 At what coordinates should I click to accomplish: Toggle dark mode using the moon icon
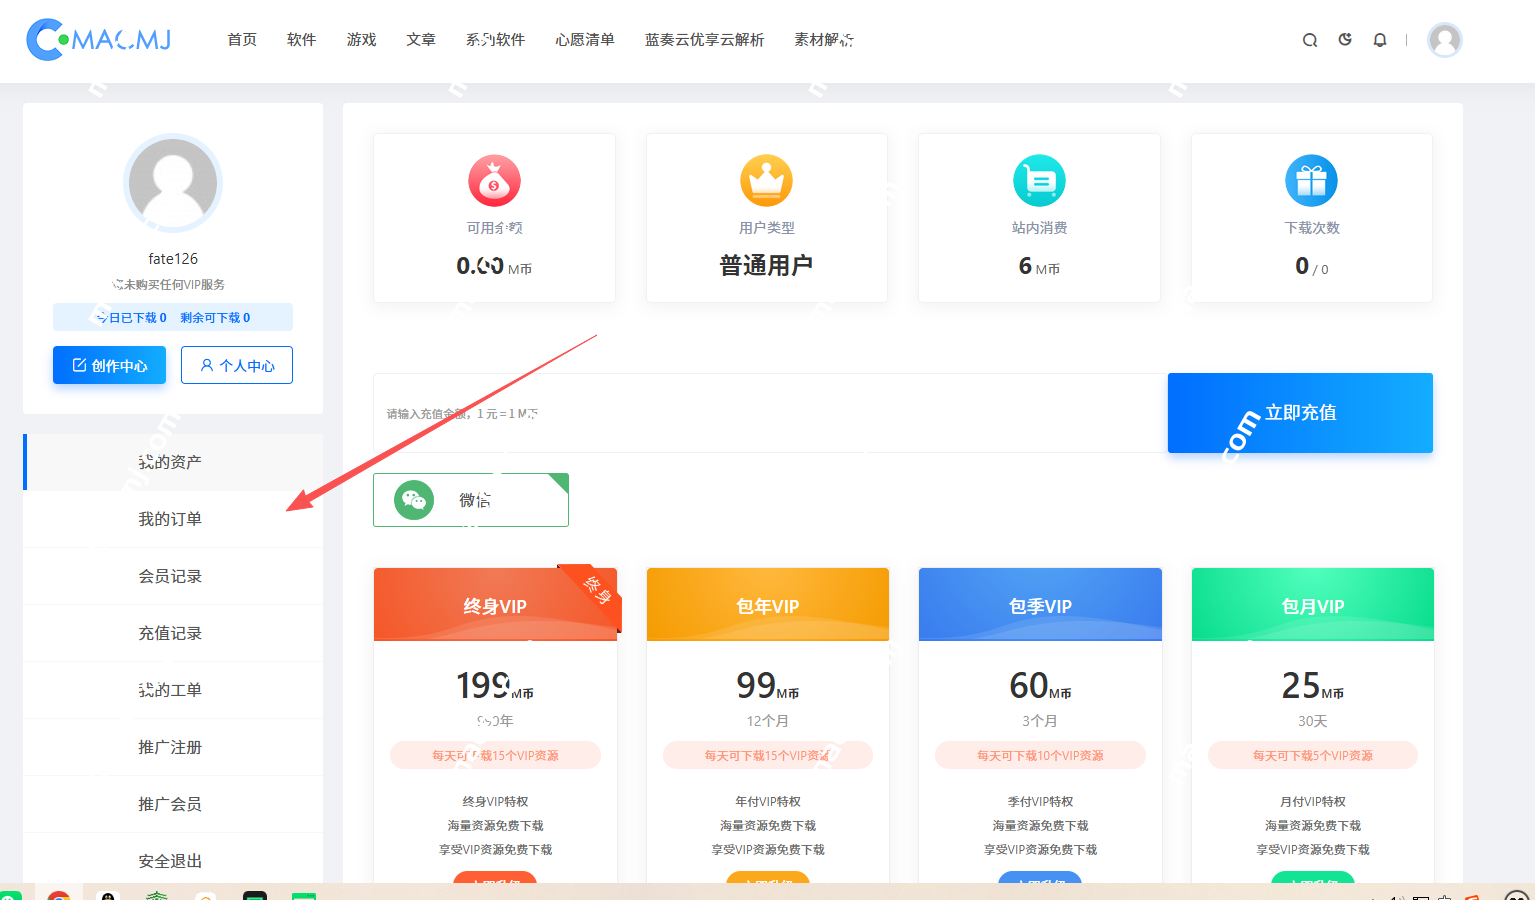pyautogui.click(x=1345, y=39)
